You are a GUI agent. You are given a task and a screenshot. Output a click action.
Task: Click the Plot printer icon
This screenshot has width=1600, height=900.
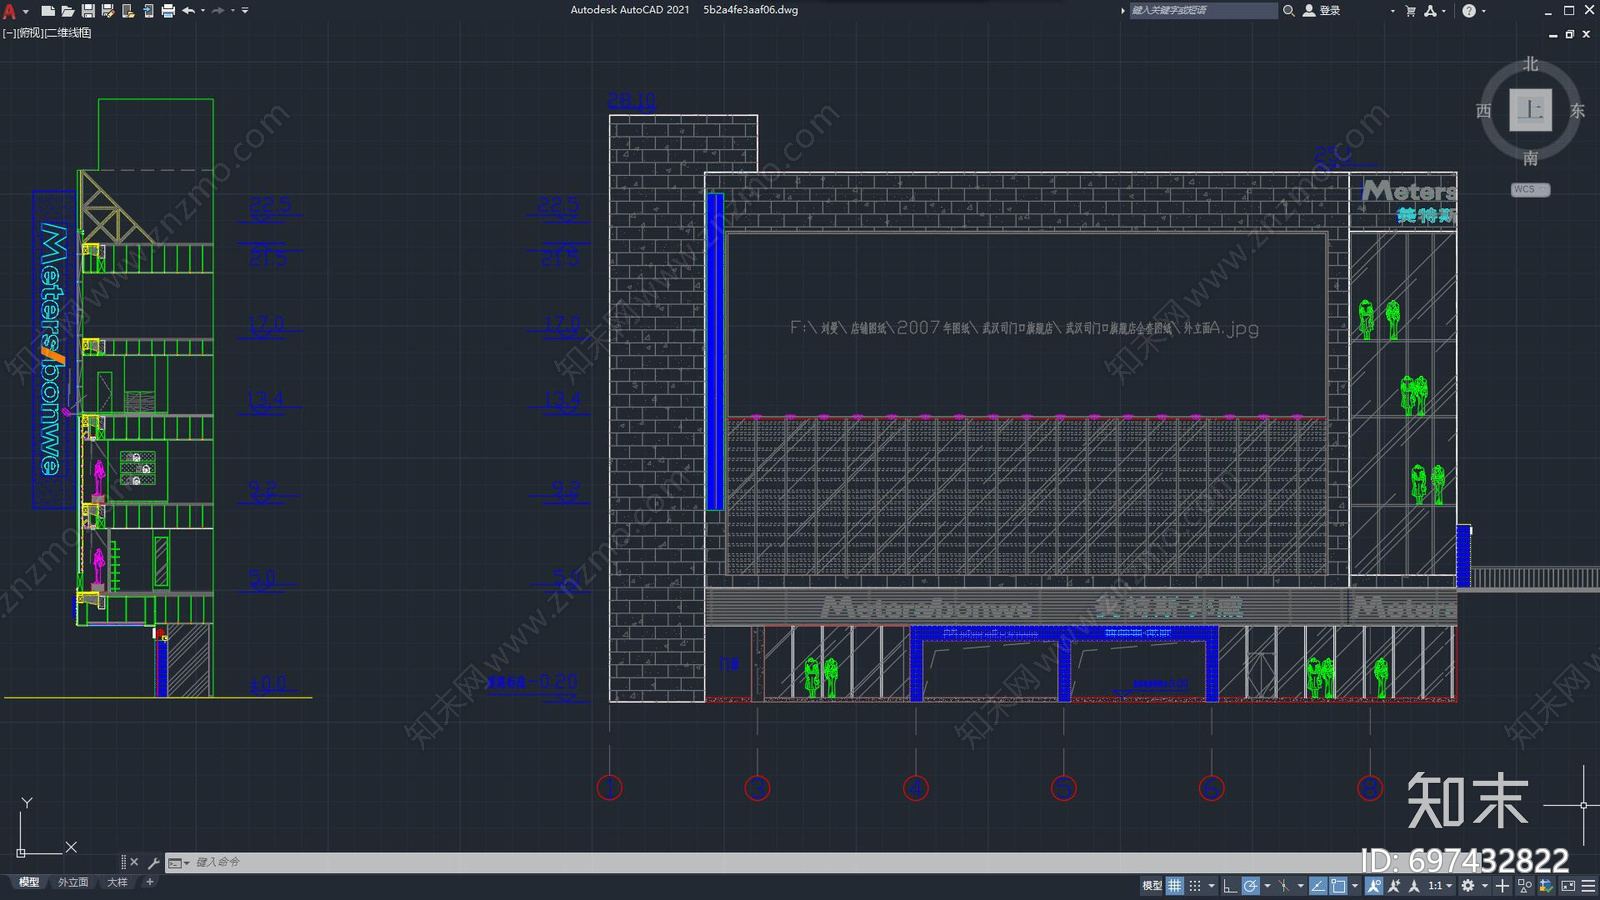point(168,11)
